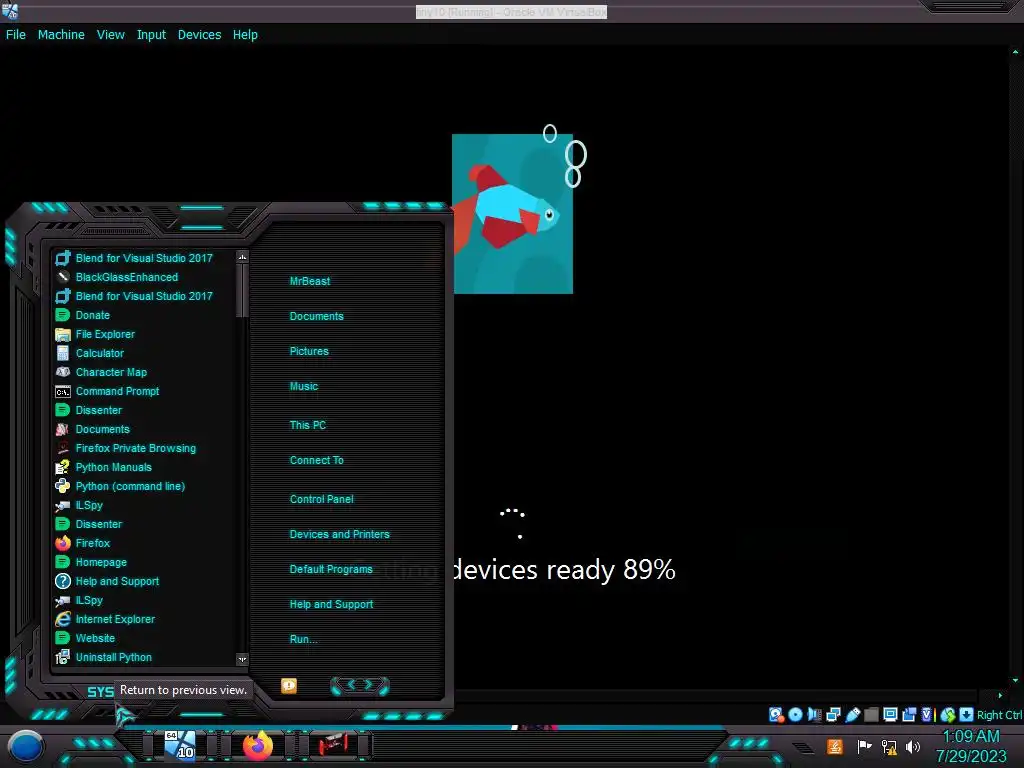Open the VirtualBox taskbar item marked 64 and 10
Image resolution: width=1024 pixels, height=768 pixels.
pyautogui.click(x=180, y=745)
